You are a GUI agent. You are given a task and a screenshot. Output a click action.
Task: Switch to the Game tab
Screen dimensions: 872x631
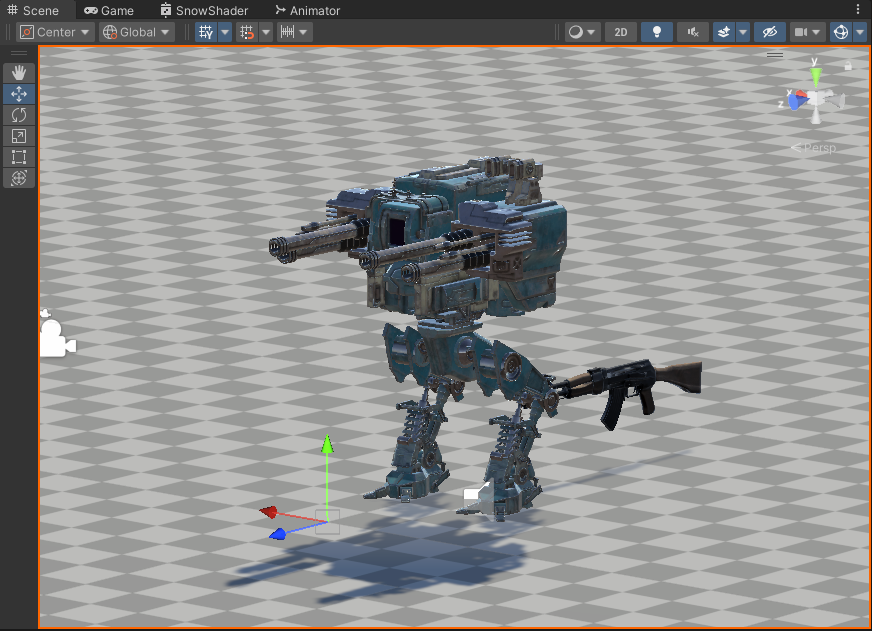pos(108,11)
